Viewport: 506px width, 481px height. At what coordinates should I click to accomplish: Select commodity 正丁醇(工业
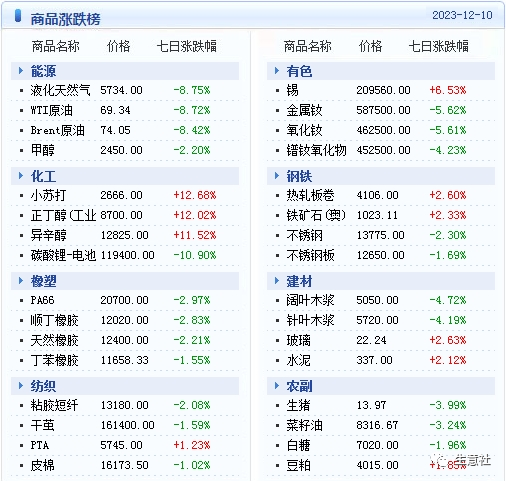tap(63, 215)
